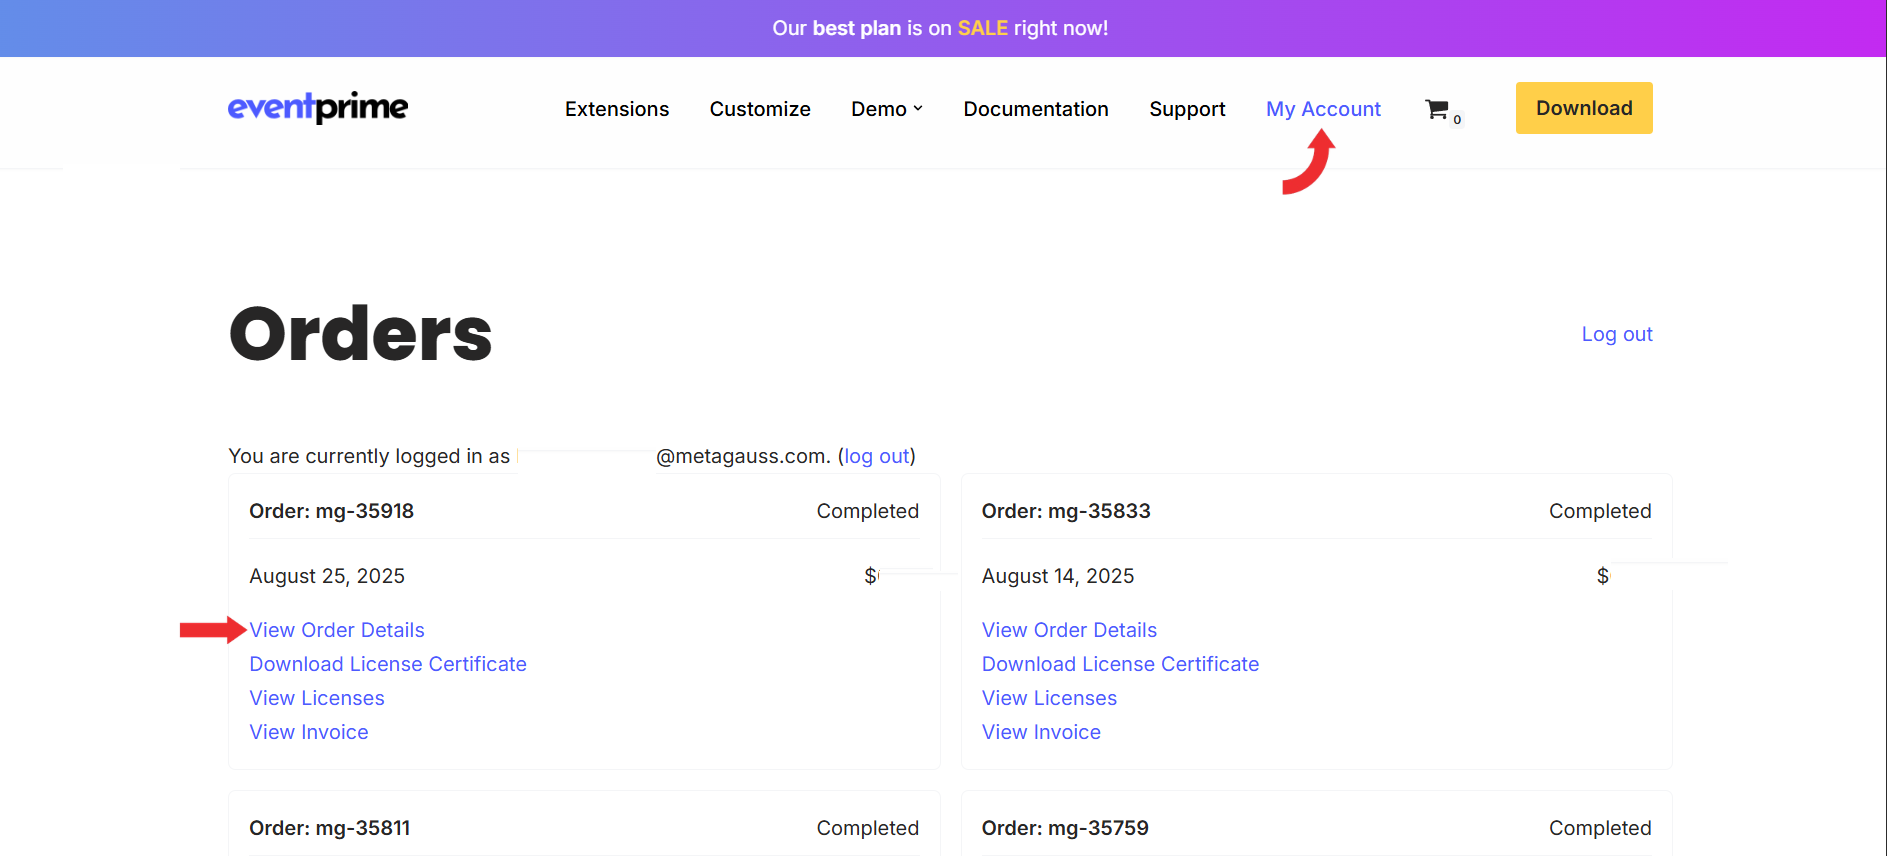Download License Certificate for order mg-35833
1887x856 pixels.
pyautogui.click(x=1119, y=664)
